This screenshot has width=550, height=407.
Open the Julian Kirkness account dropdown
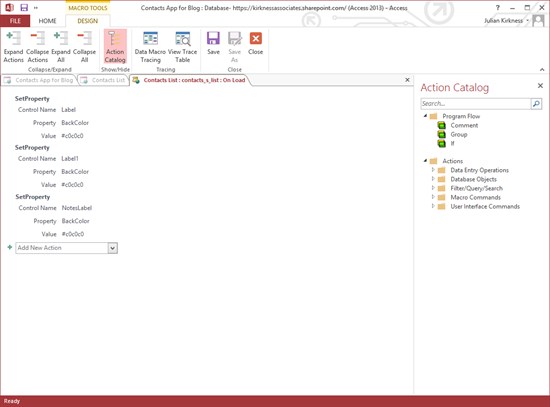(527, 21)
